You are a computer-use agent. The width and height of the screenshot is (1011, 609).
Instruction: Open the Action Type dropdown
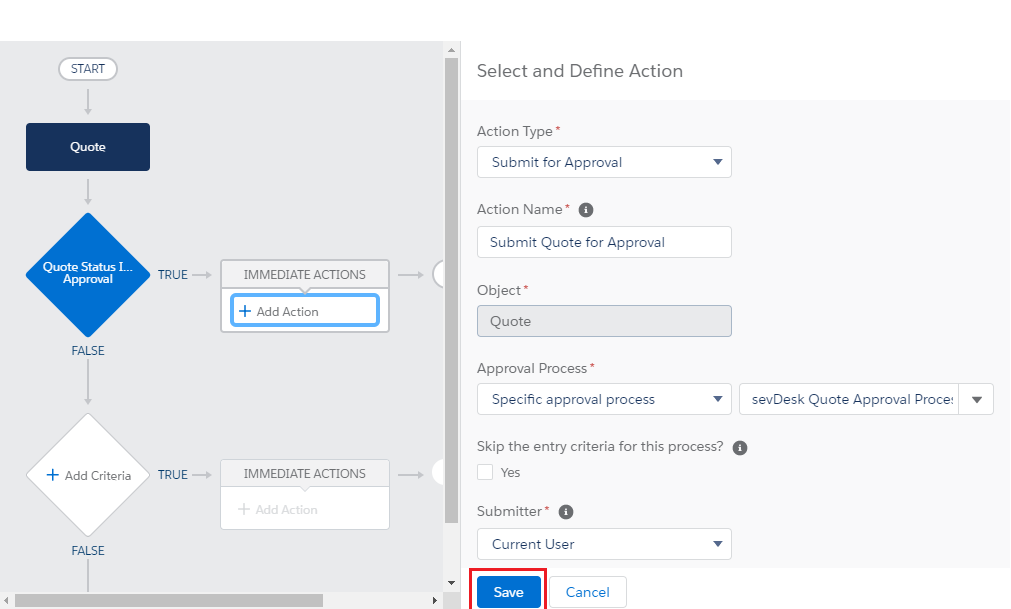click(x=604, y=162)
